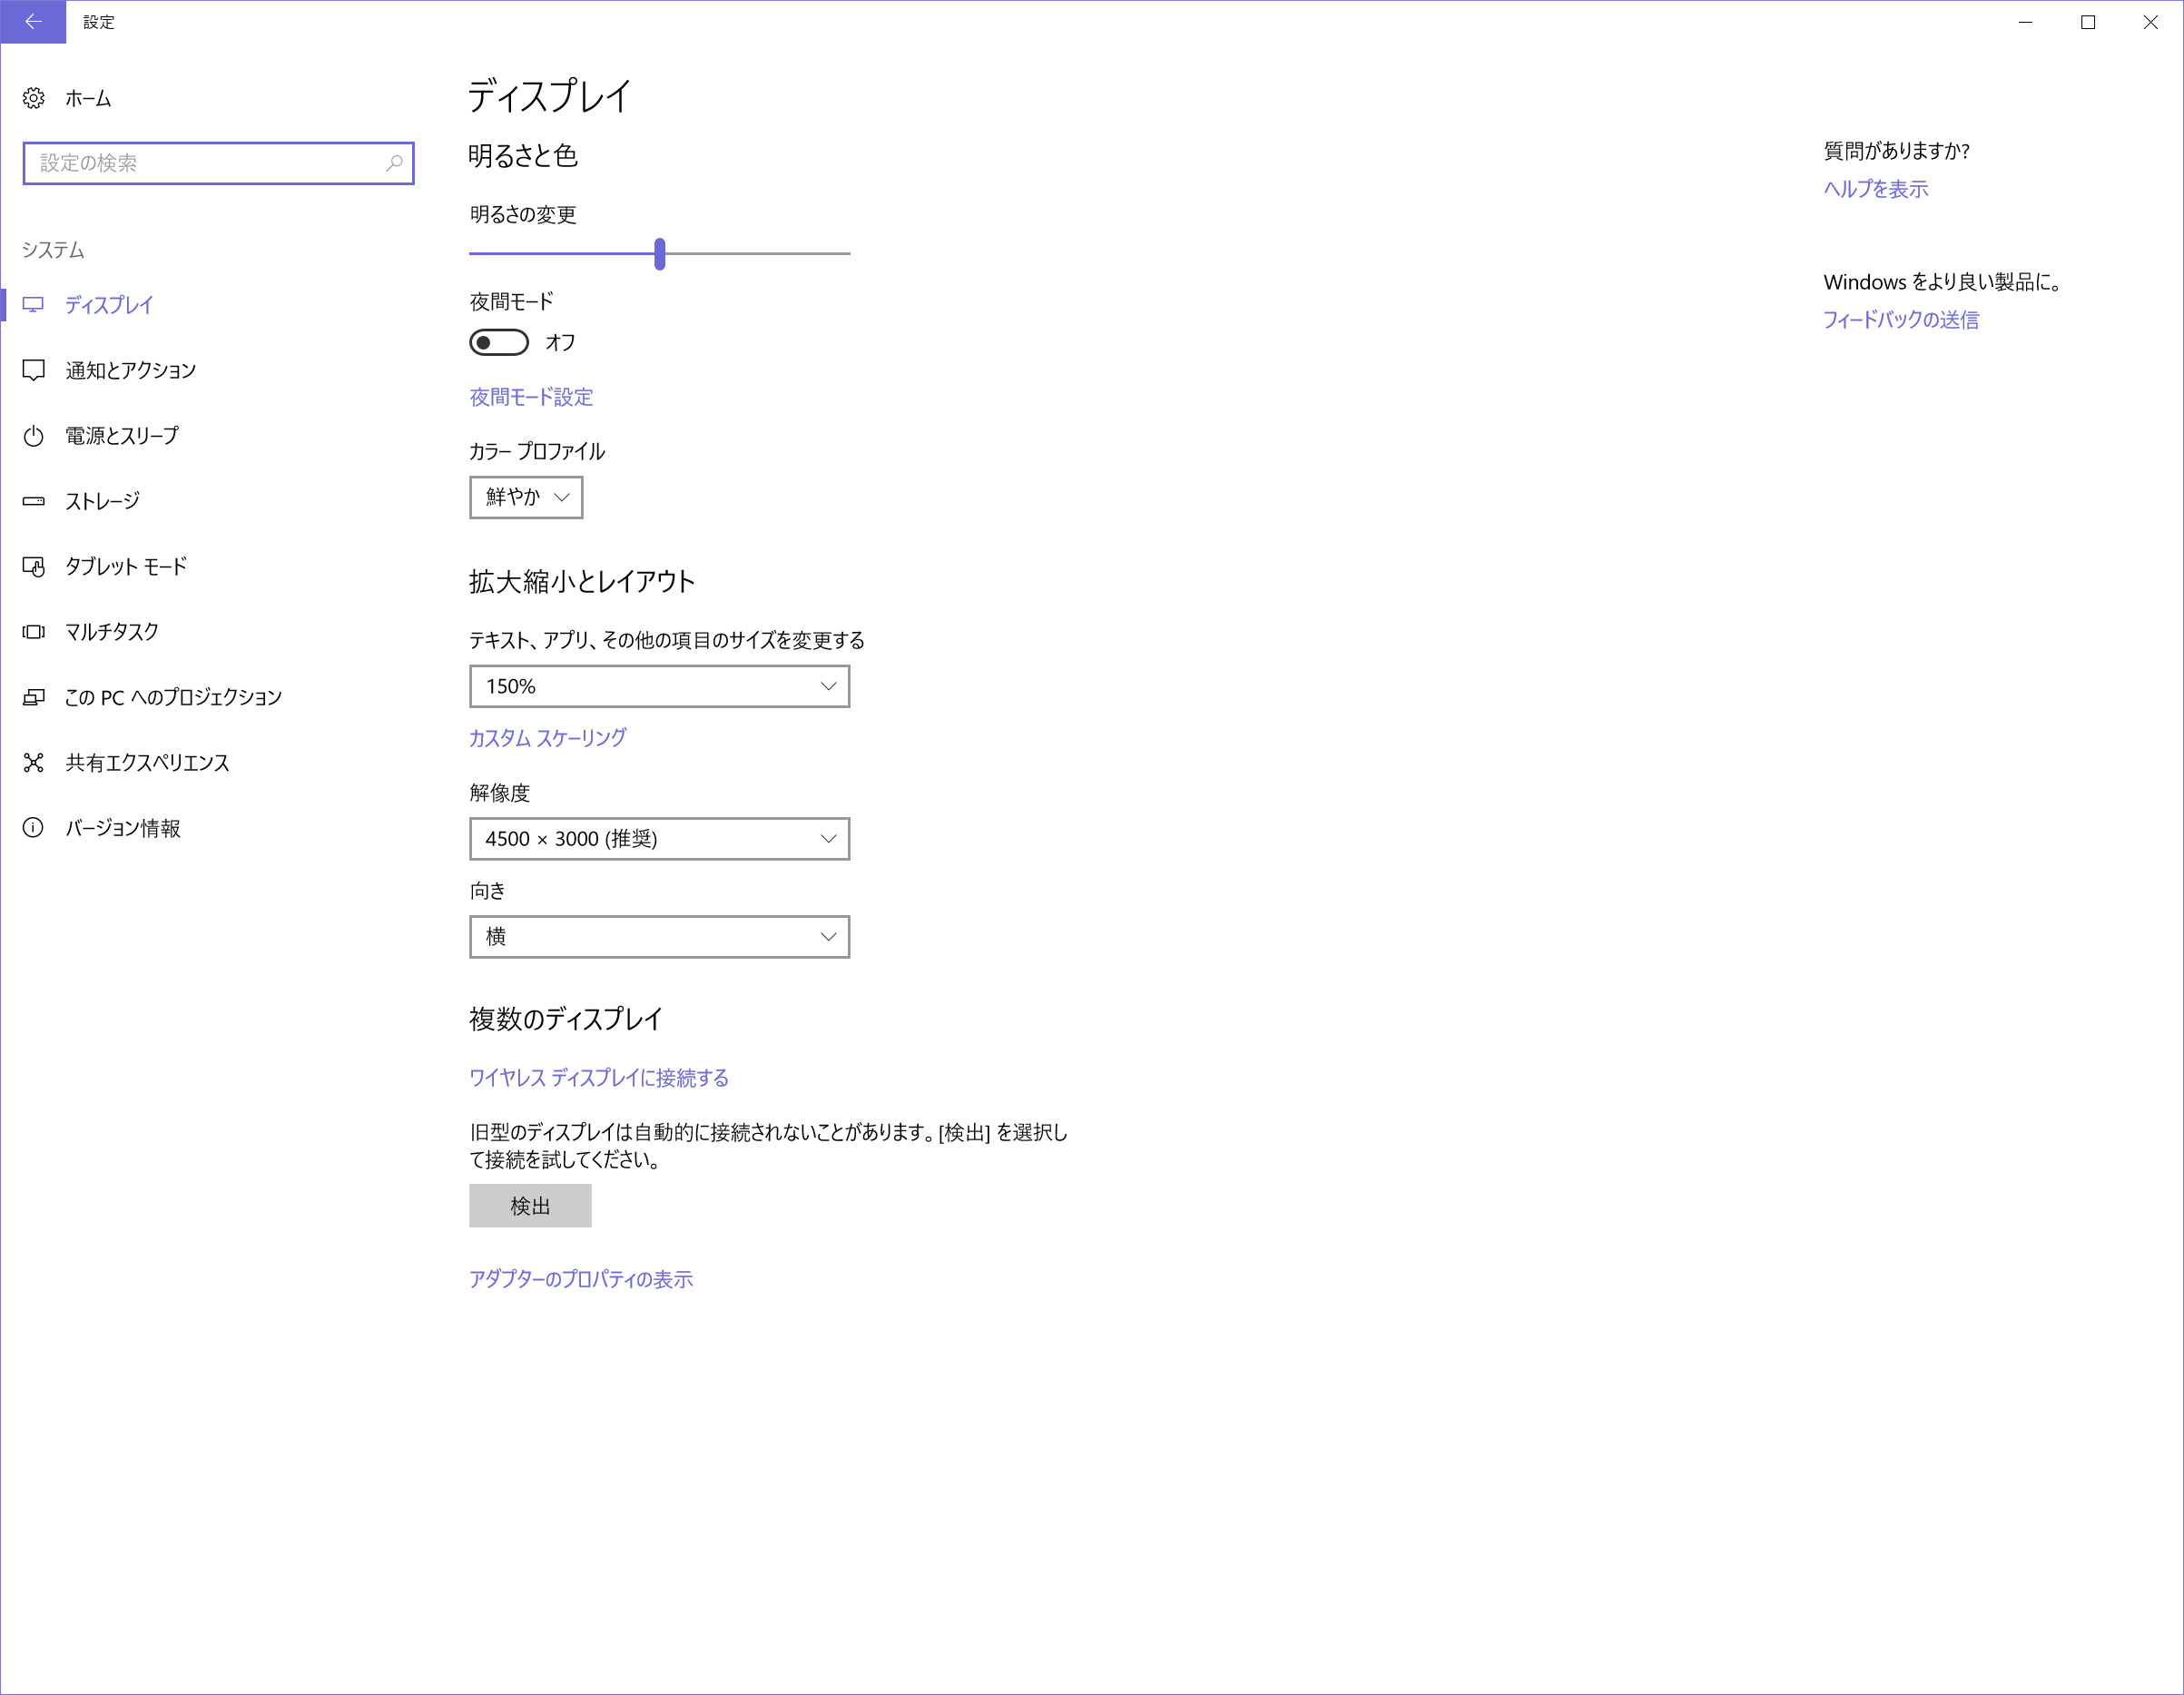The height and width of the screenshot is (1695, 2184).
Task: Click the バージョン情報 info icon
Action: pos(34,828)
